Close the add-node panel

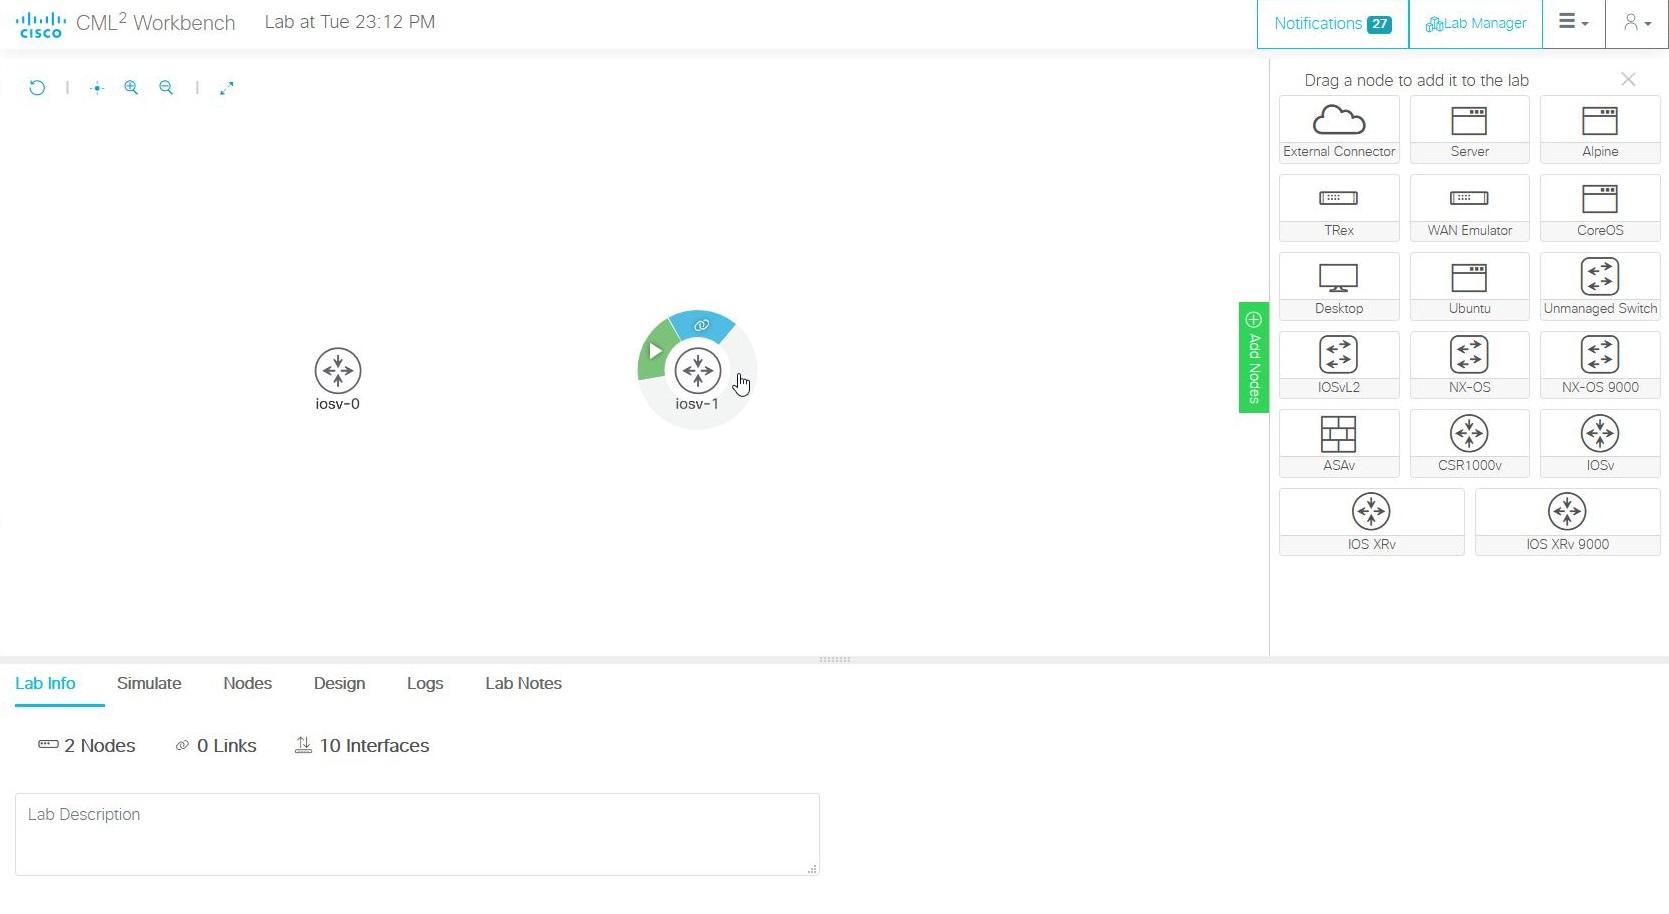[x=1628, y=79]
